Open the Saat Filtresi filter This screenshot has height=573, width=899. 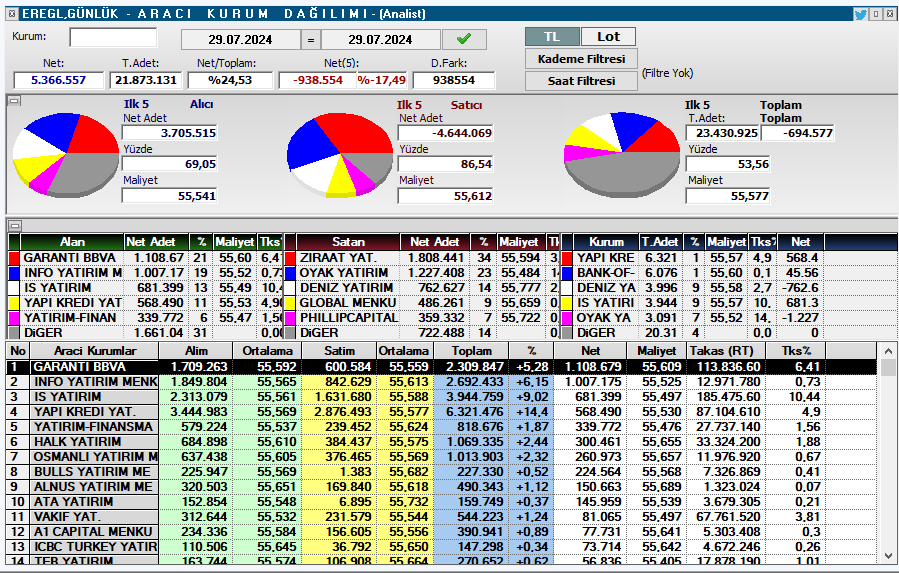581,81
